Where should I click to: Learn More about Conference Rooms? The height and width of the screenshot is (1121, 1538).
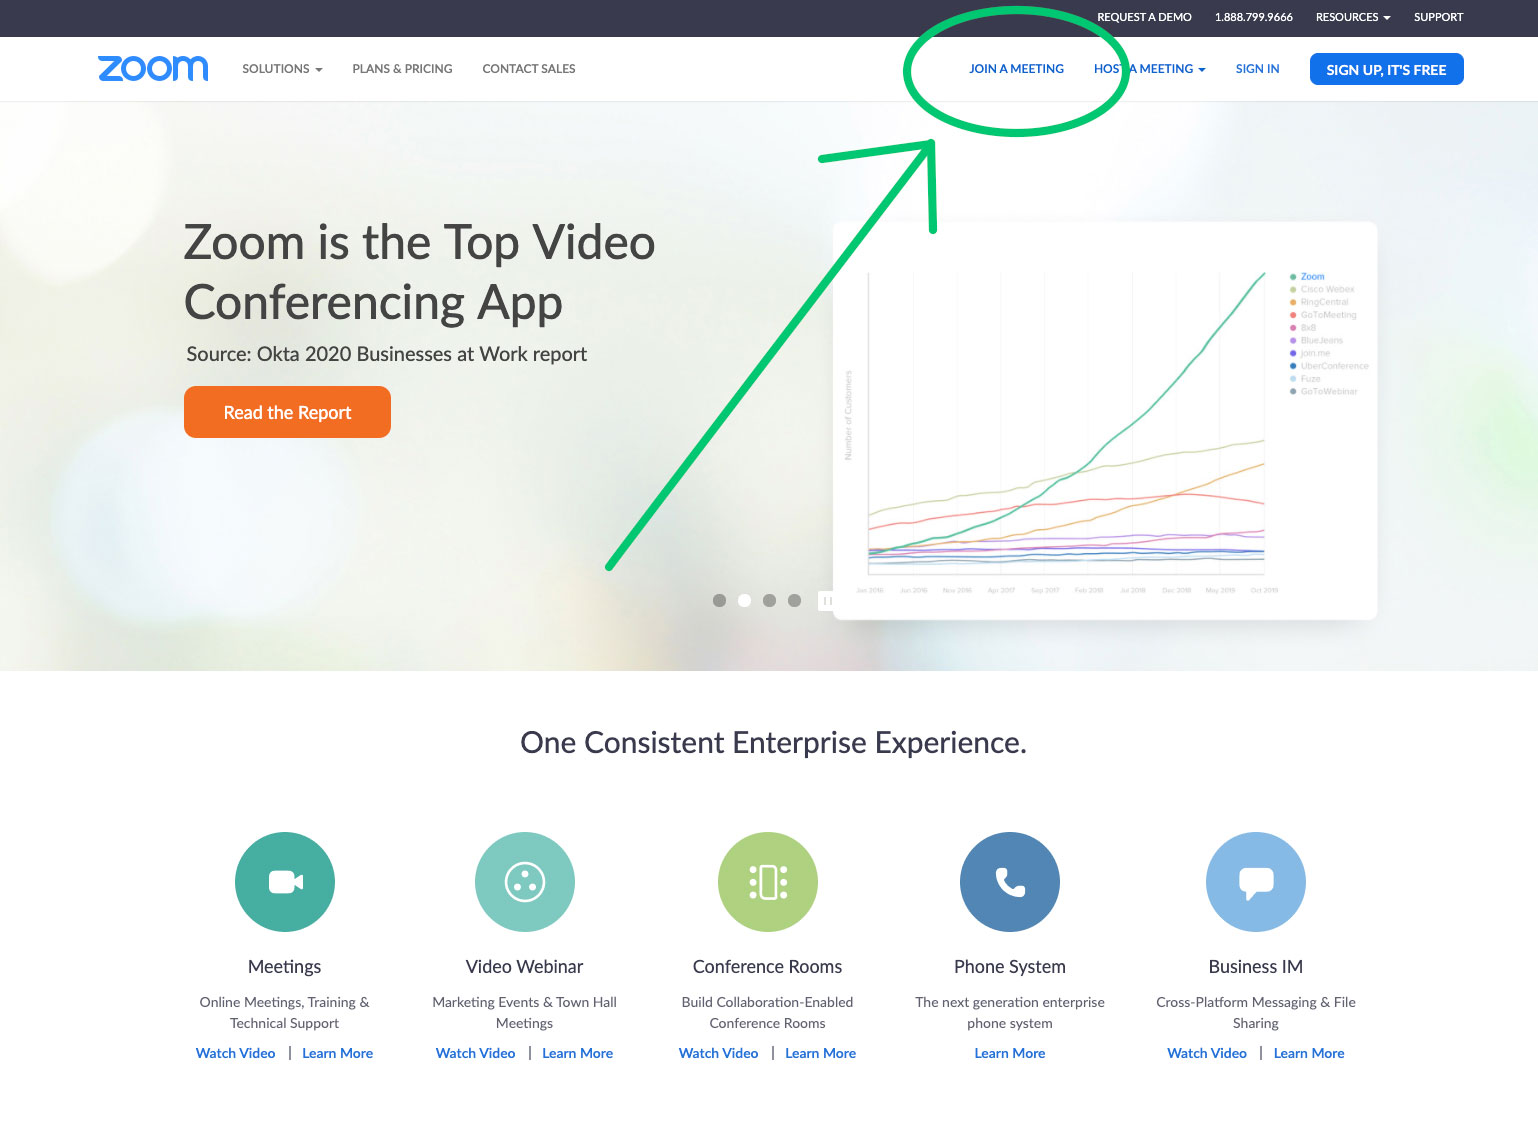820,1053
